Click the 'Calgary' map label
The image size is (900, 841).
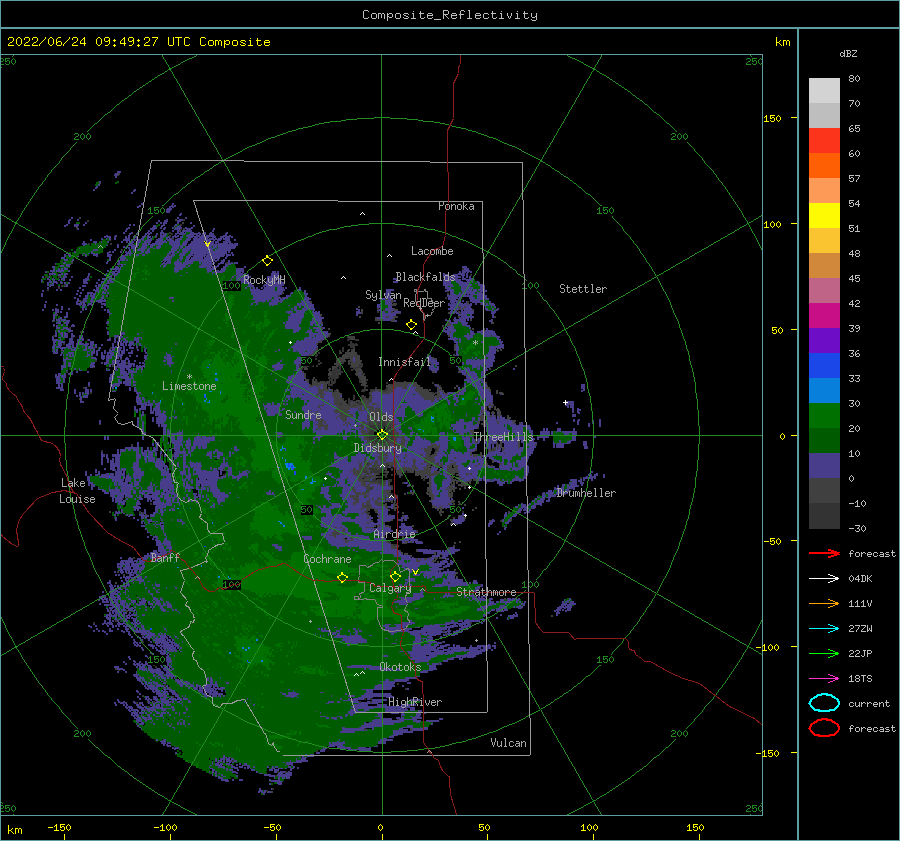pyautogui.click(x=390, y=588)
